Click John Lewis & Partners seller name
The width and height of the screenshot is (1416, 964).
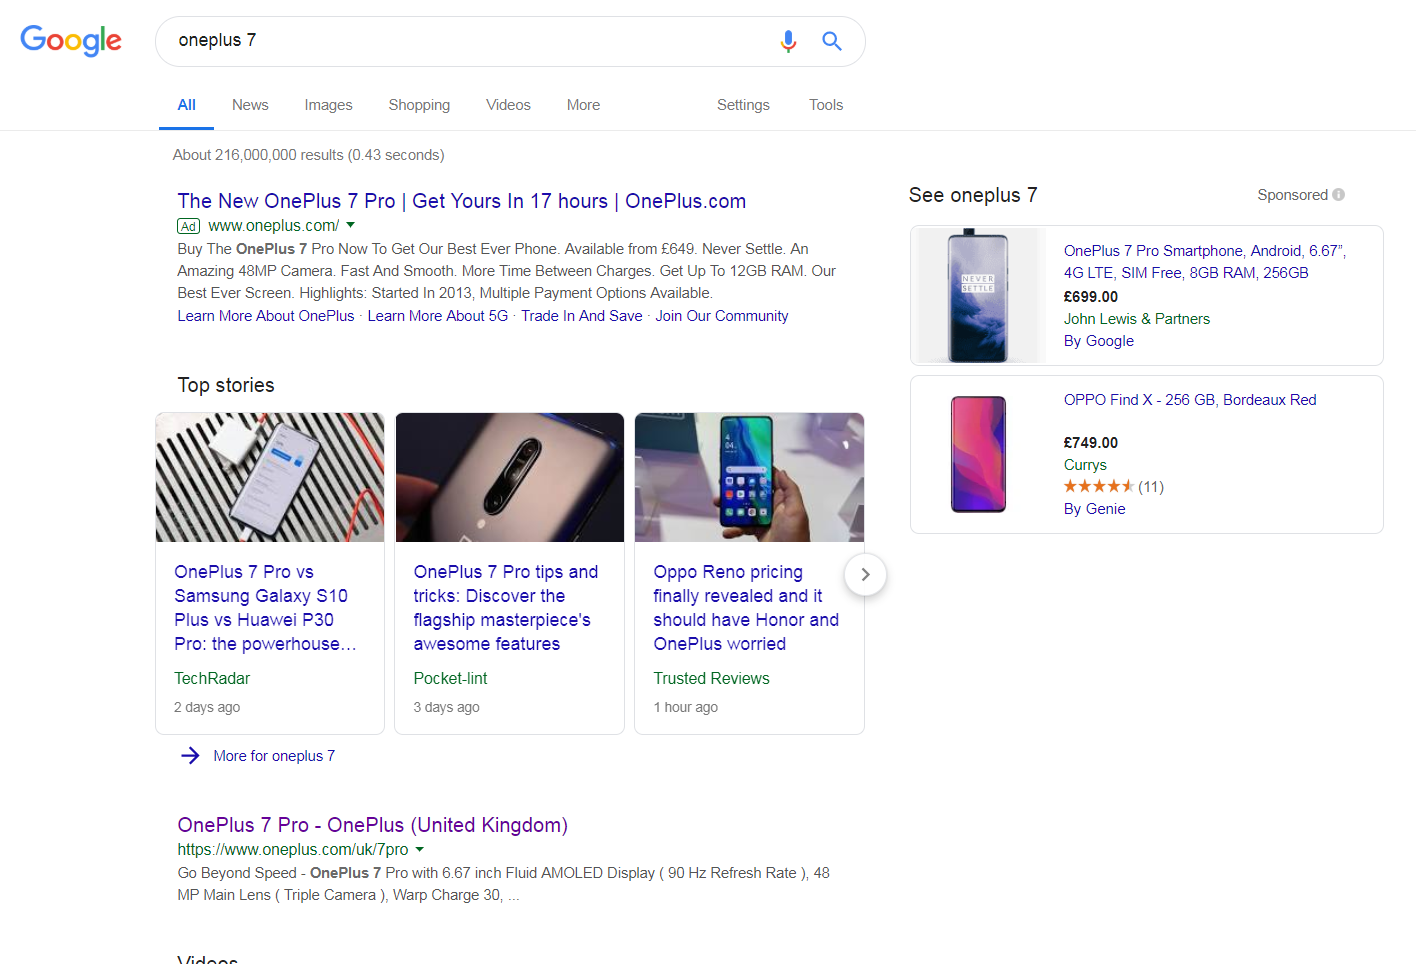(x=1137, y=319)
